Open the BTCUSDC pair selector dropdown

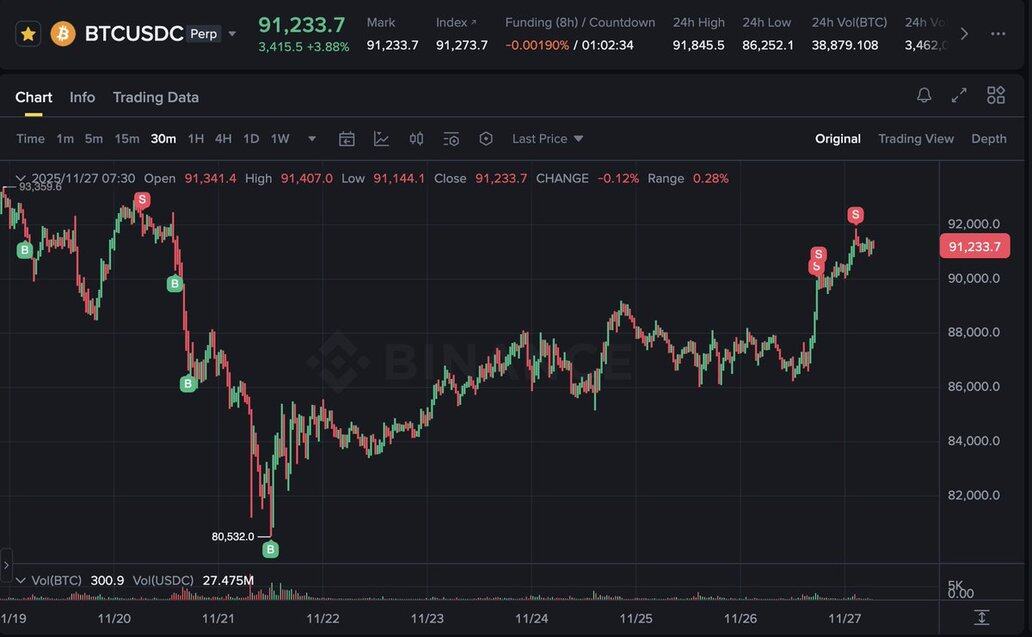(232, 34)
